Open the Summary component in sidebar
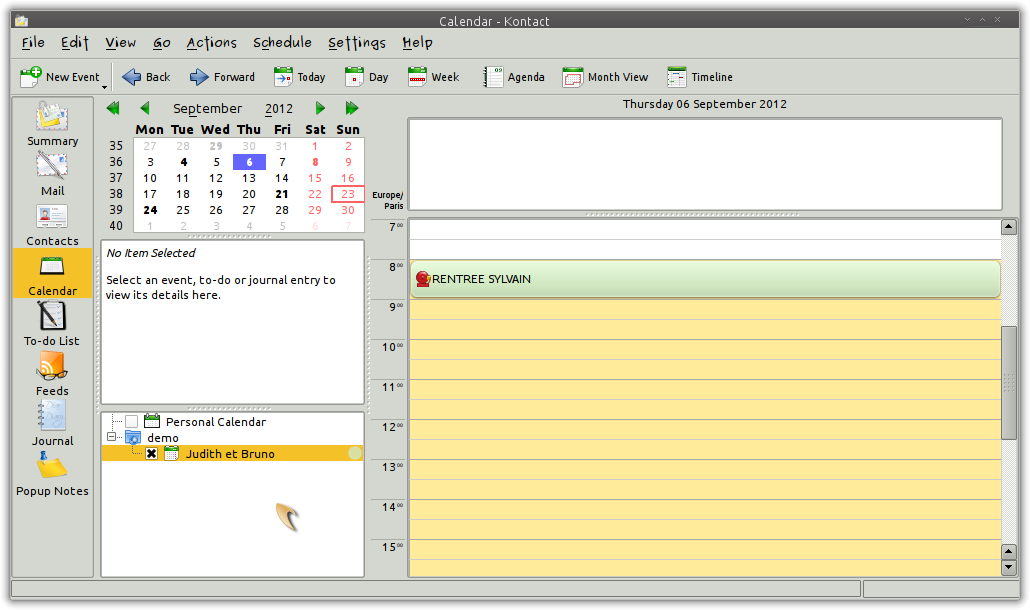Screen dimensions: 1030x610 click(53, 124)
